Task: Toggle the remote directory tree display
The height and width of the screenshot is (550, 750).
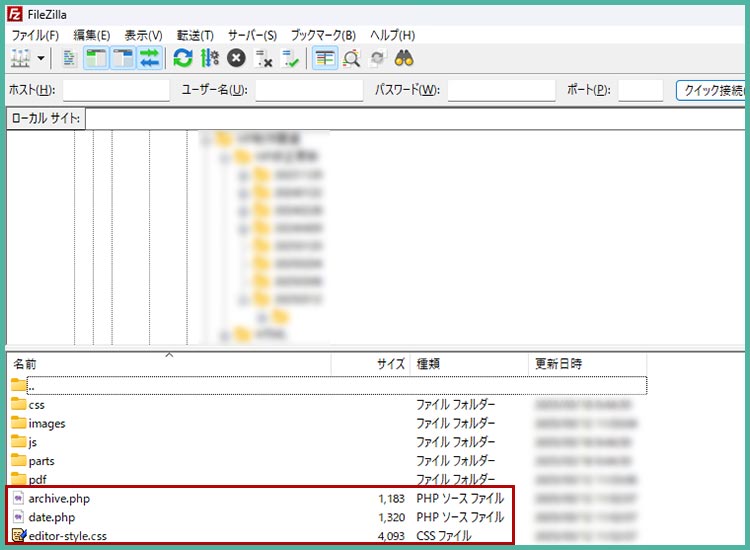Action: 123,58
